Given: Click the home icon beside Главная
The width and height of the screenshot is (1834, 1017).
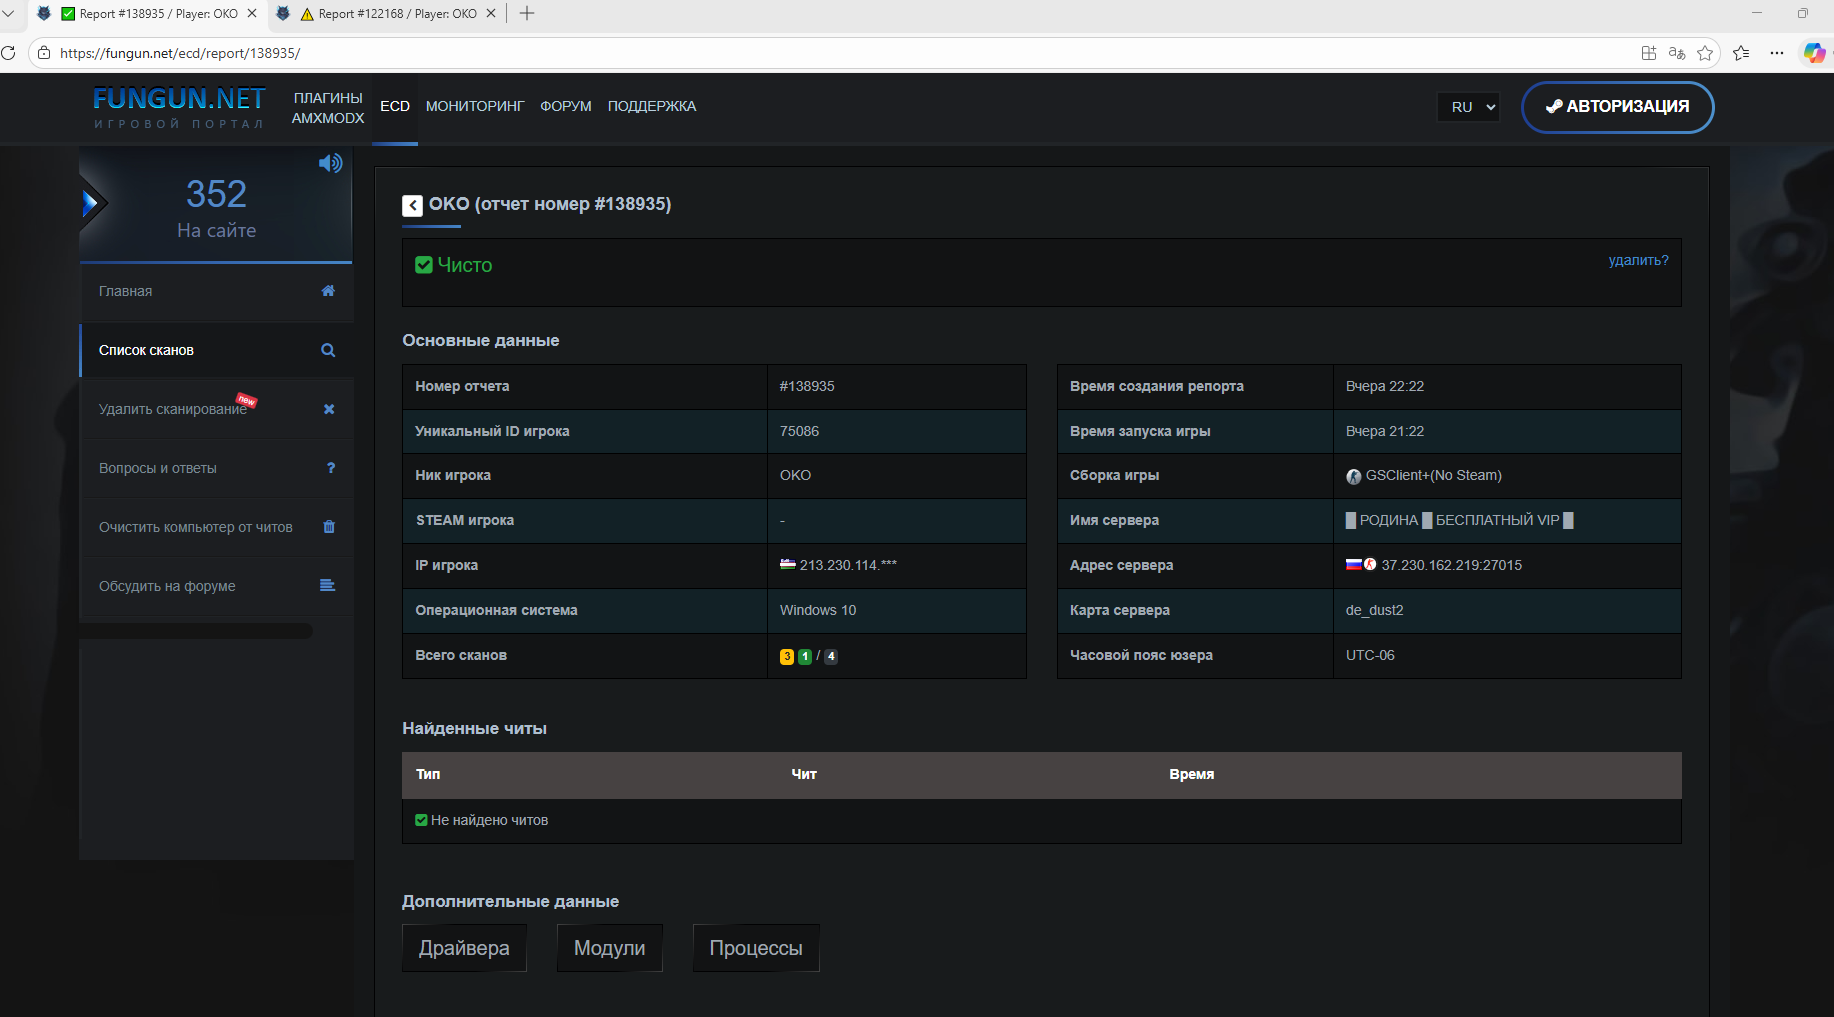Looking at the screenshot, I should pos(328,291).
